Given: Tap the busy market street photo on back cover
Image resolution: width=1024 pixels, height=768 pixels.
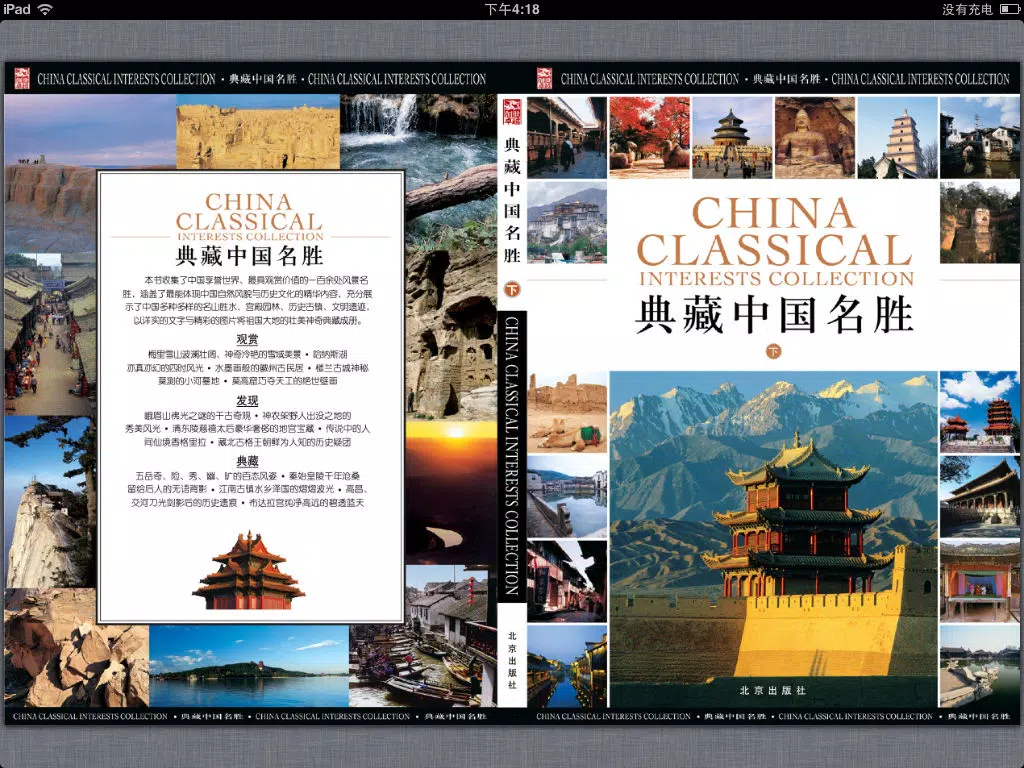Looking at the screenshot, I should click(50, 334).
